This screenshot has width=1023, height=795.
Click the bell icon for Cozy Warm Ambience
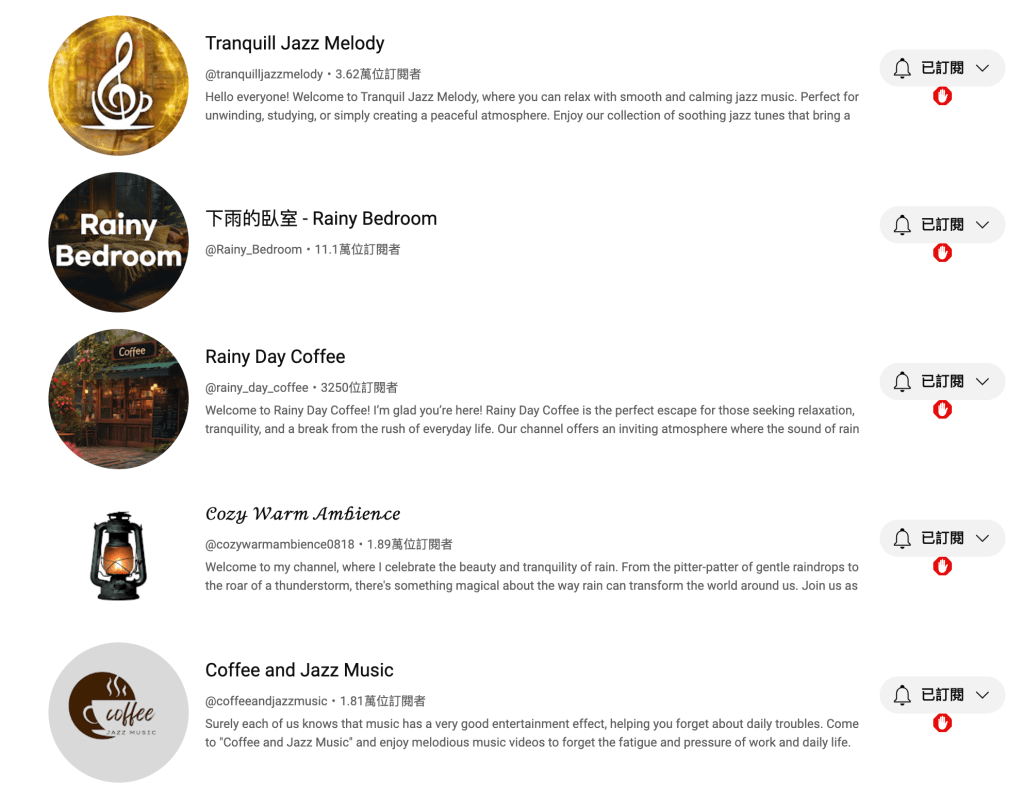click(902, 538)
